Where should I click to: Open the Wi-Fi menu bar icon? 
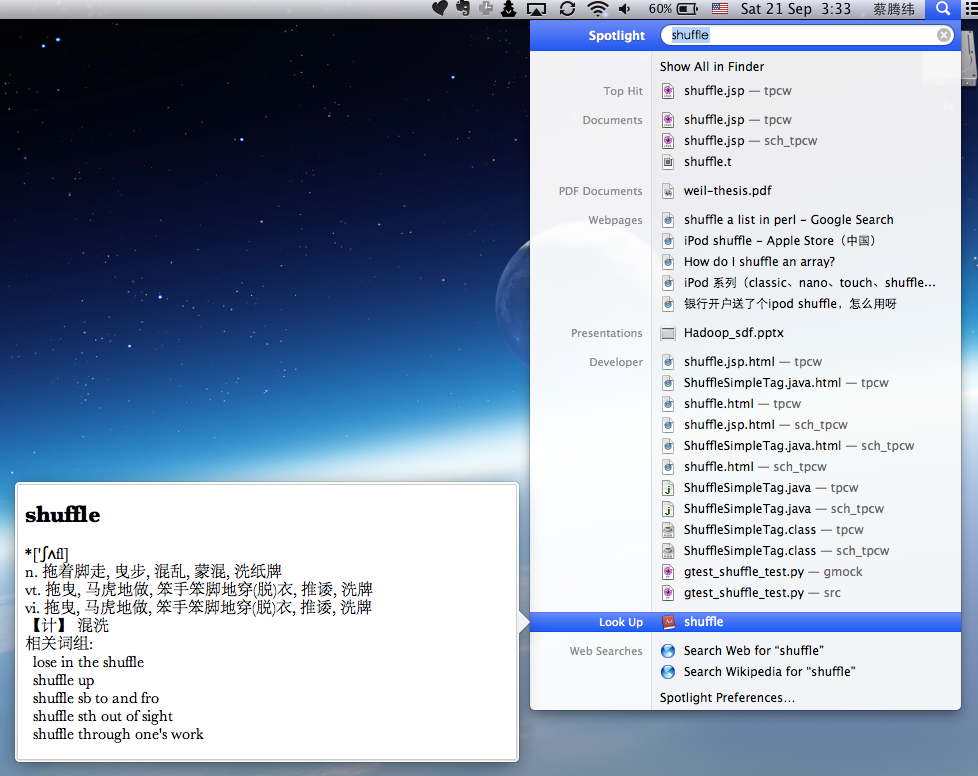click(596, 9)
